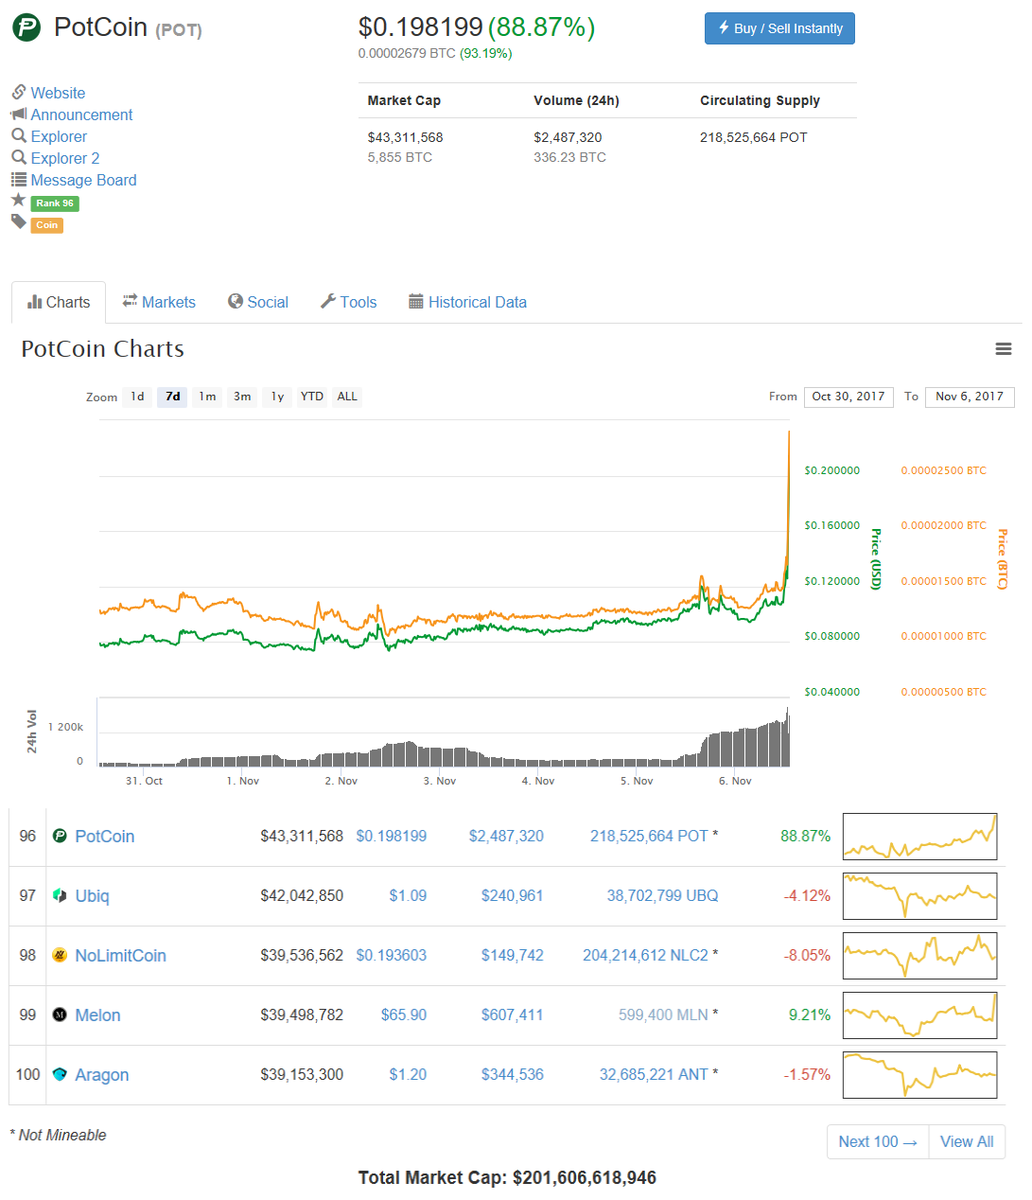1032x1200 pixels.
Task: Open the Ubiq name link
Action: tap(93, 896)
